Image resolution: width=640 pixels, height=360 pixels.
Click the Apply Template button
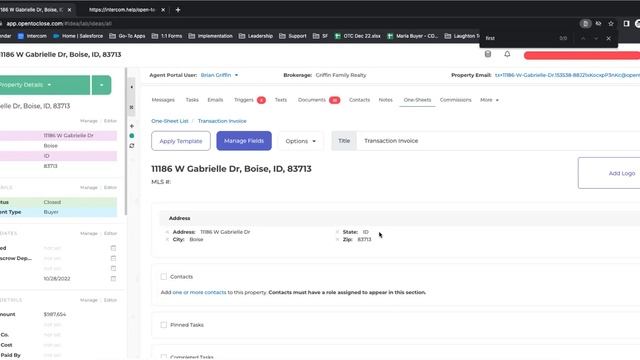click(181, 141)
